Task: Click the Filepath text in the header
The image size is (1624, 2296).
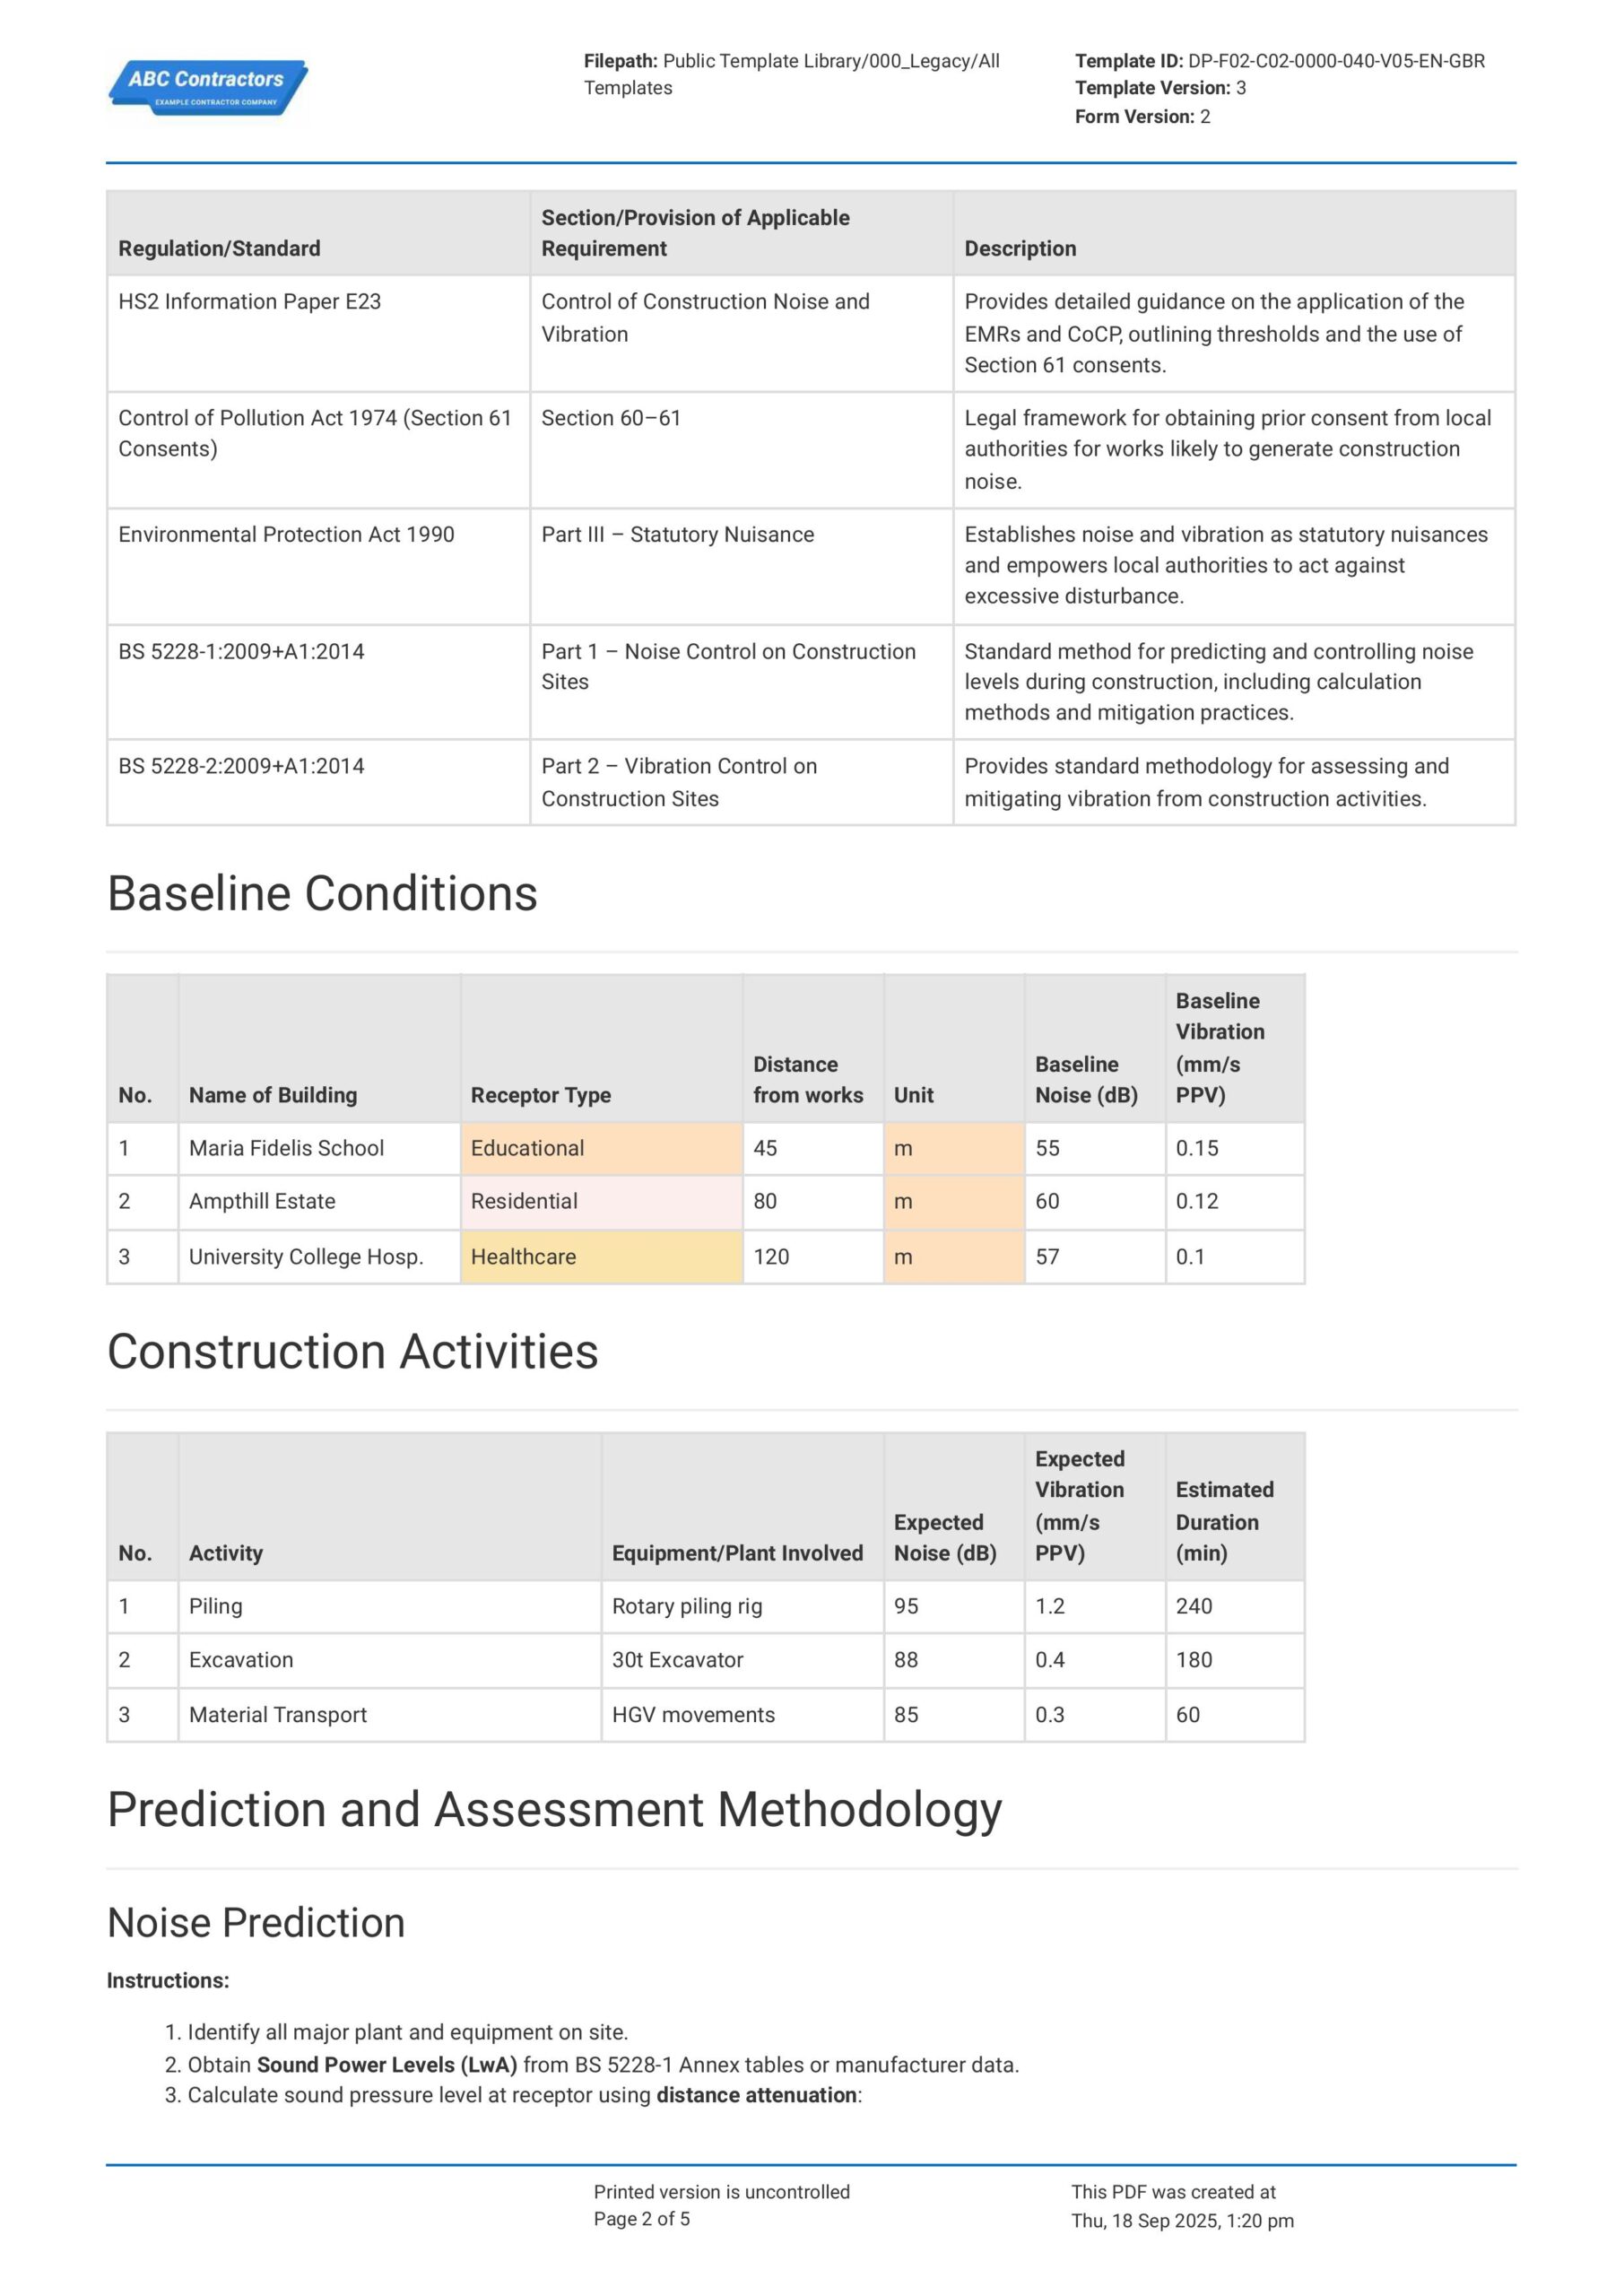Action: [791, 74]
